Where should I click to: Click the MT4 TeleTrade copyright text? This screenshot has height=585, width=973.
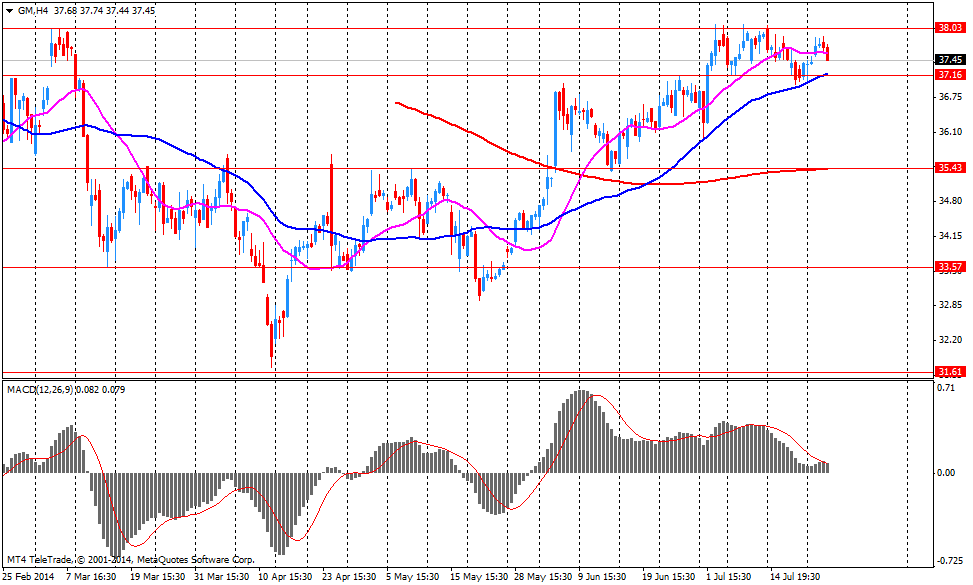(x=130, y=559)
